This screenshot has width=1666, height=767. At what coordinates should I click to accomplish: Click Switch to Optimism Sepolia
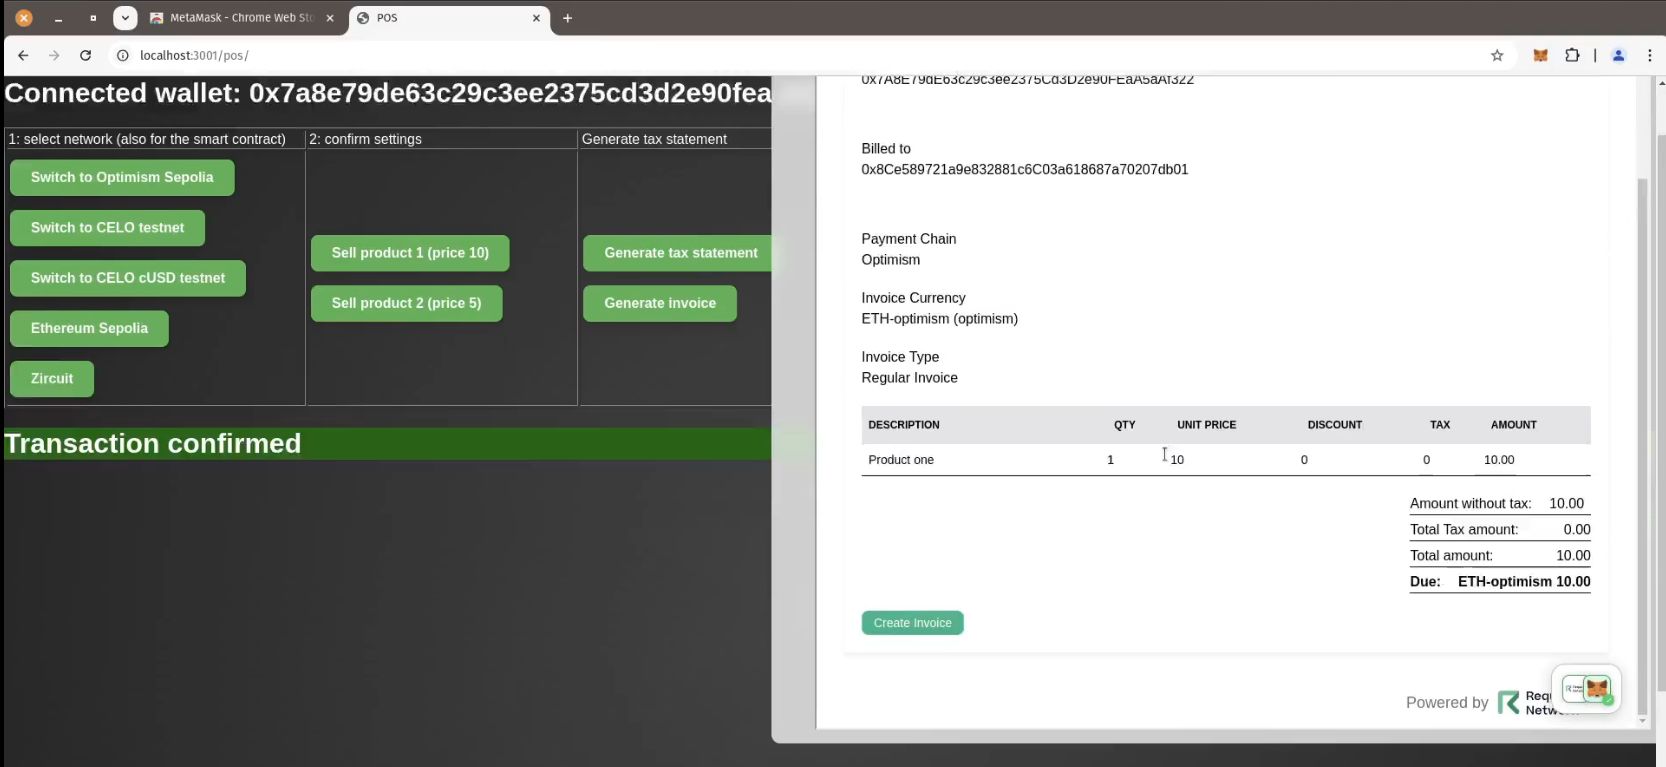coord(122,177)
